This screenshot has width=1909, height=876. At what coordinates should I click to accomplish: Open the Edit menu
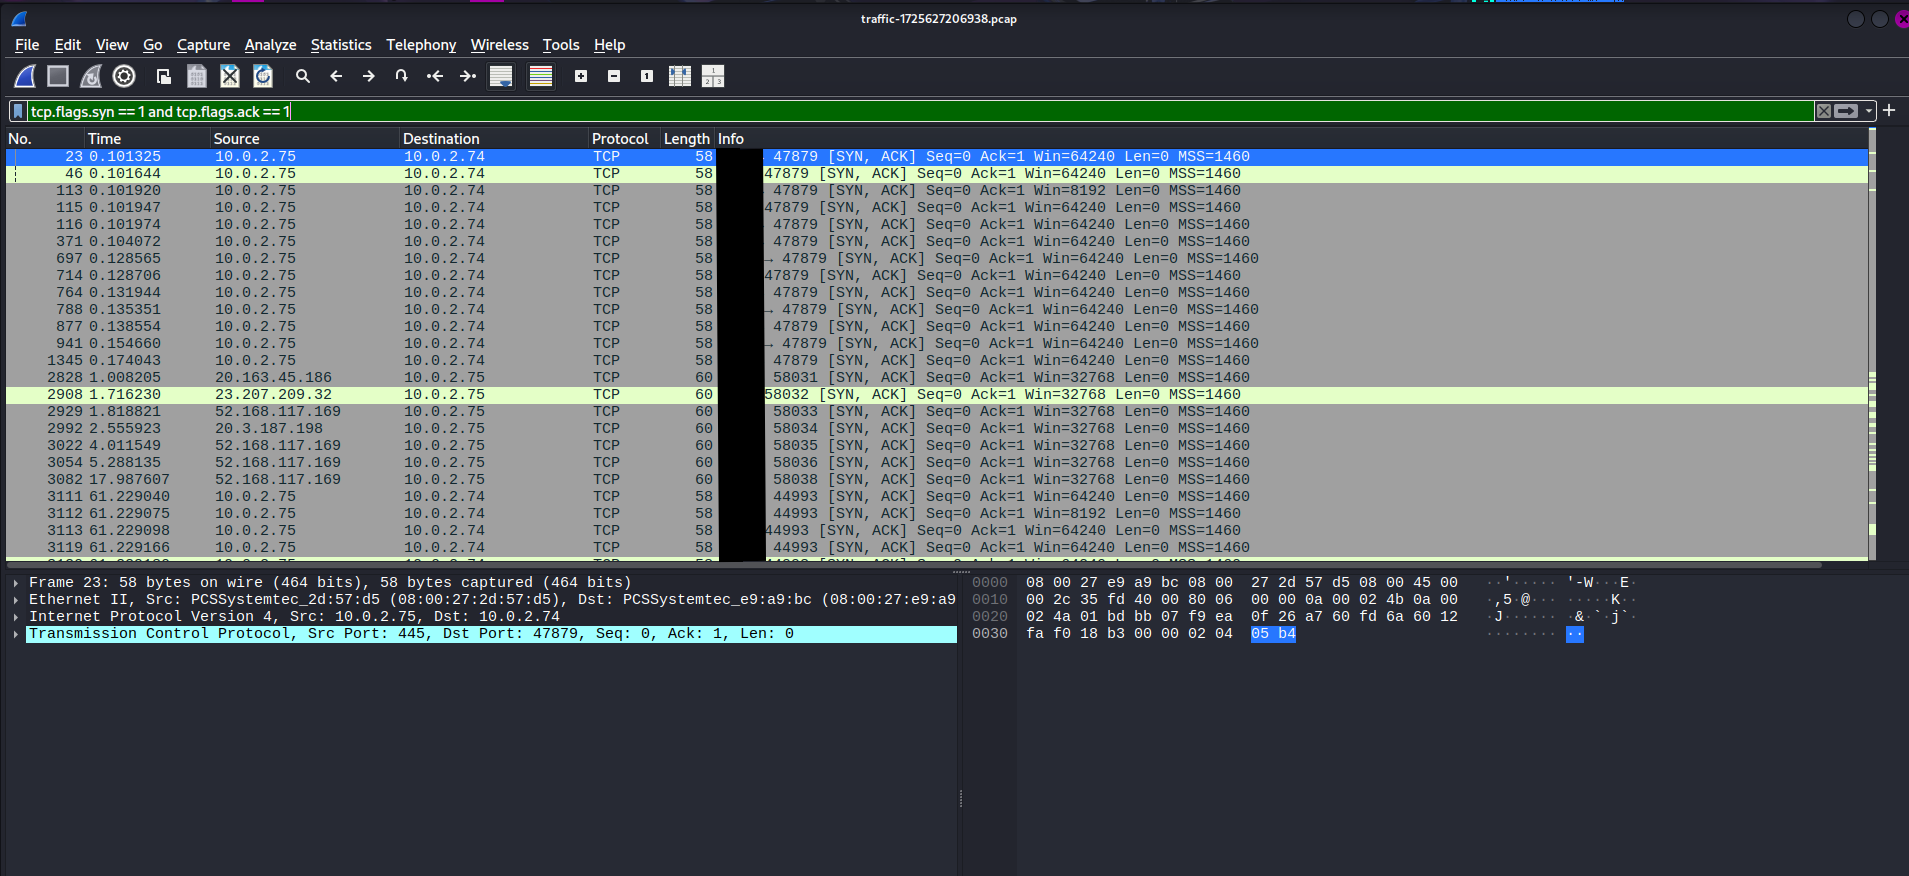click(x=68, y=45)
